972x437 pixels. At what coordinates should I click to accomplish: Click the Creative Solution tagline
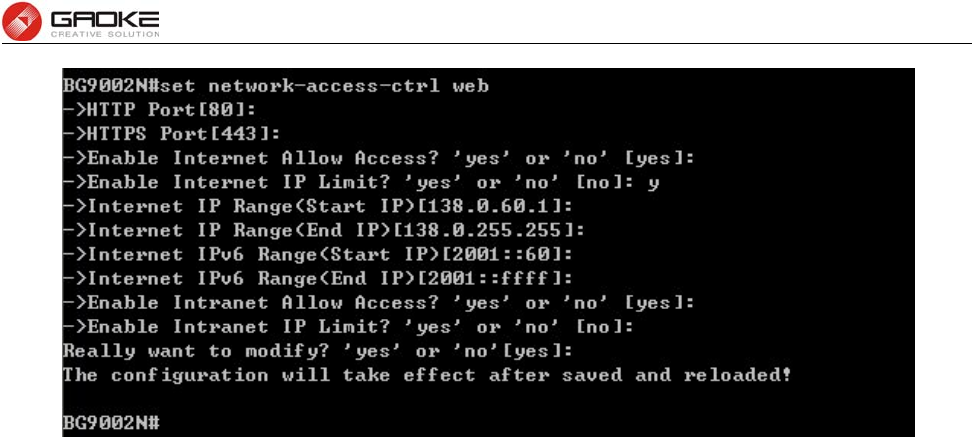coord(105,33)
